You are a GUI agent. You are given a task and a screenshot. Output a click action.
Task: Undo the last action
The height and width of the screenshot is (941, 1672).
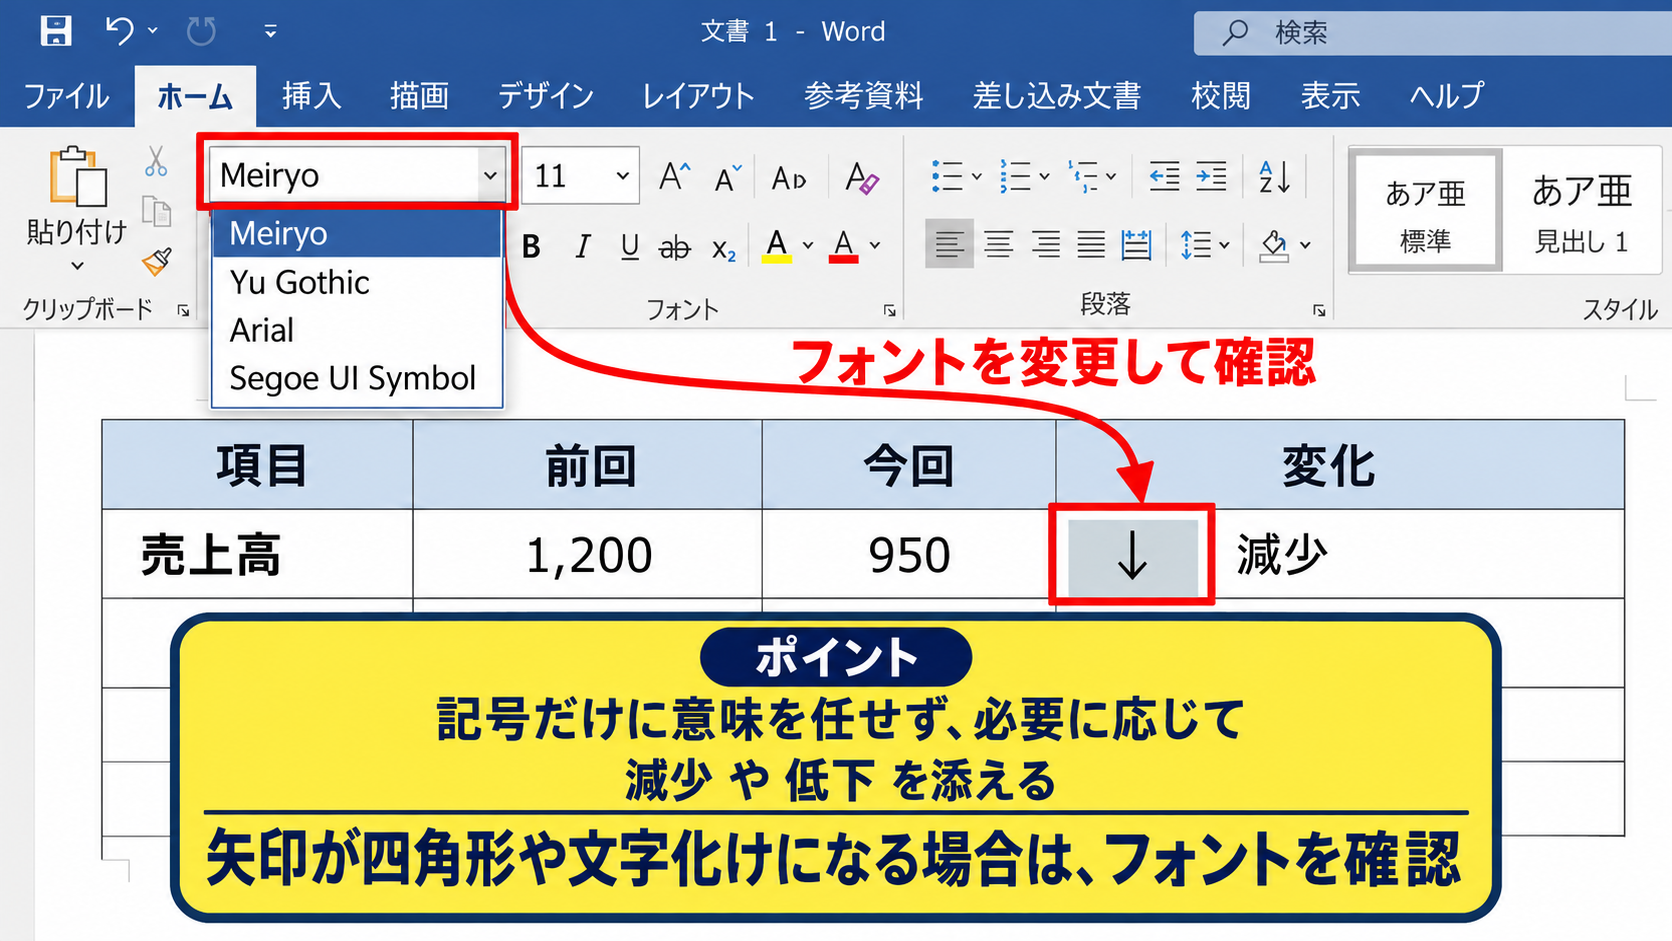point(119,31)
